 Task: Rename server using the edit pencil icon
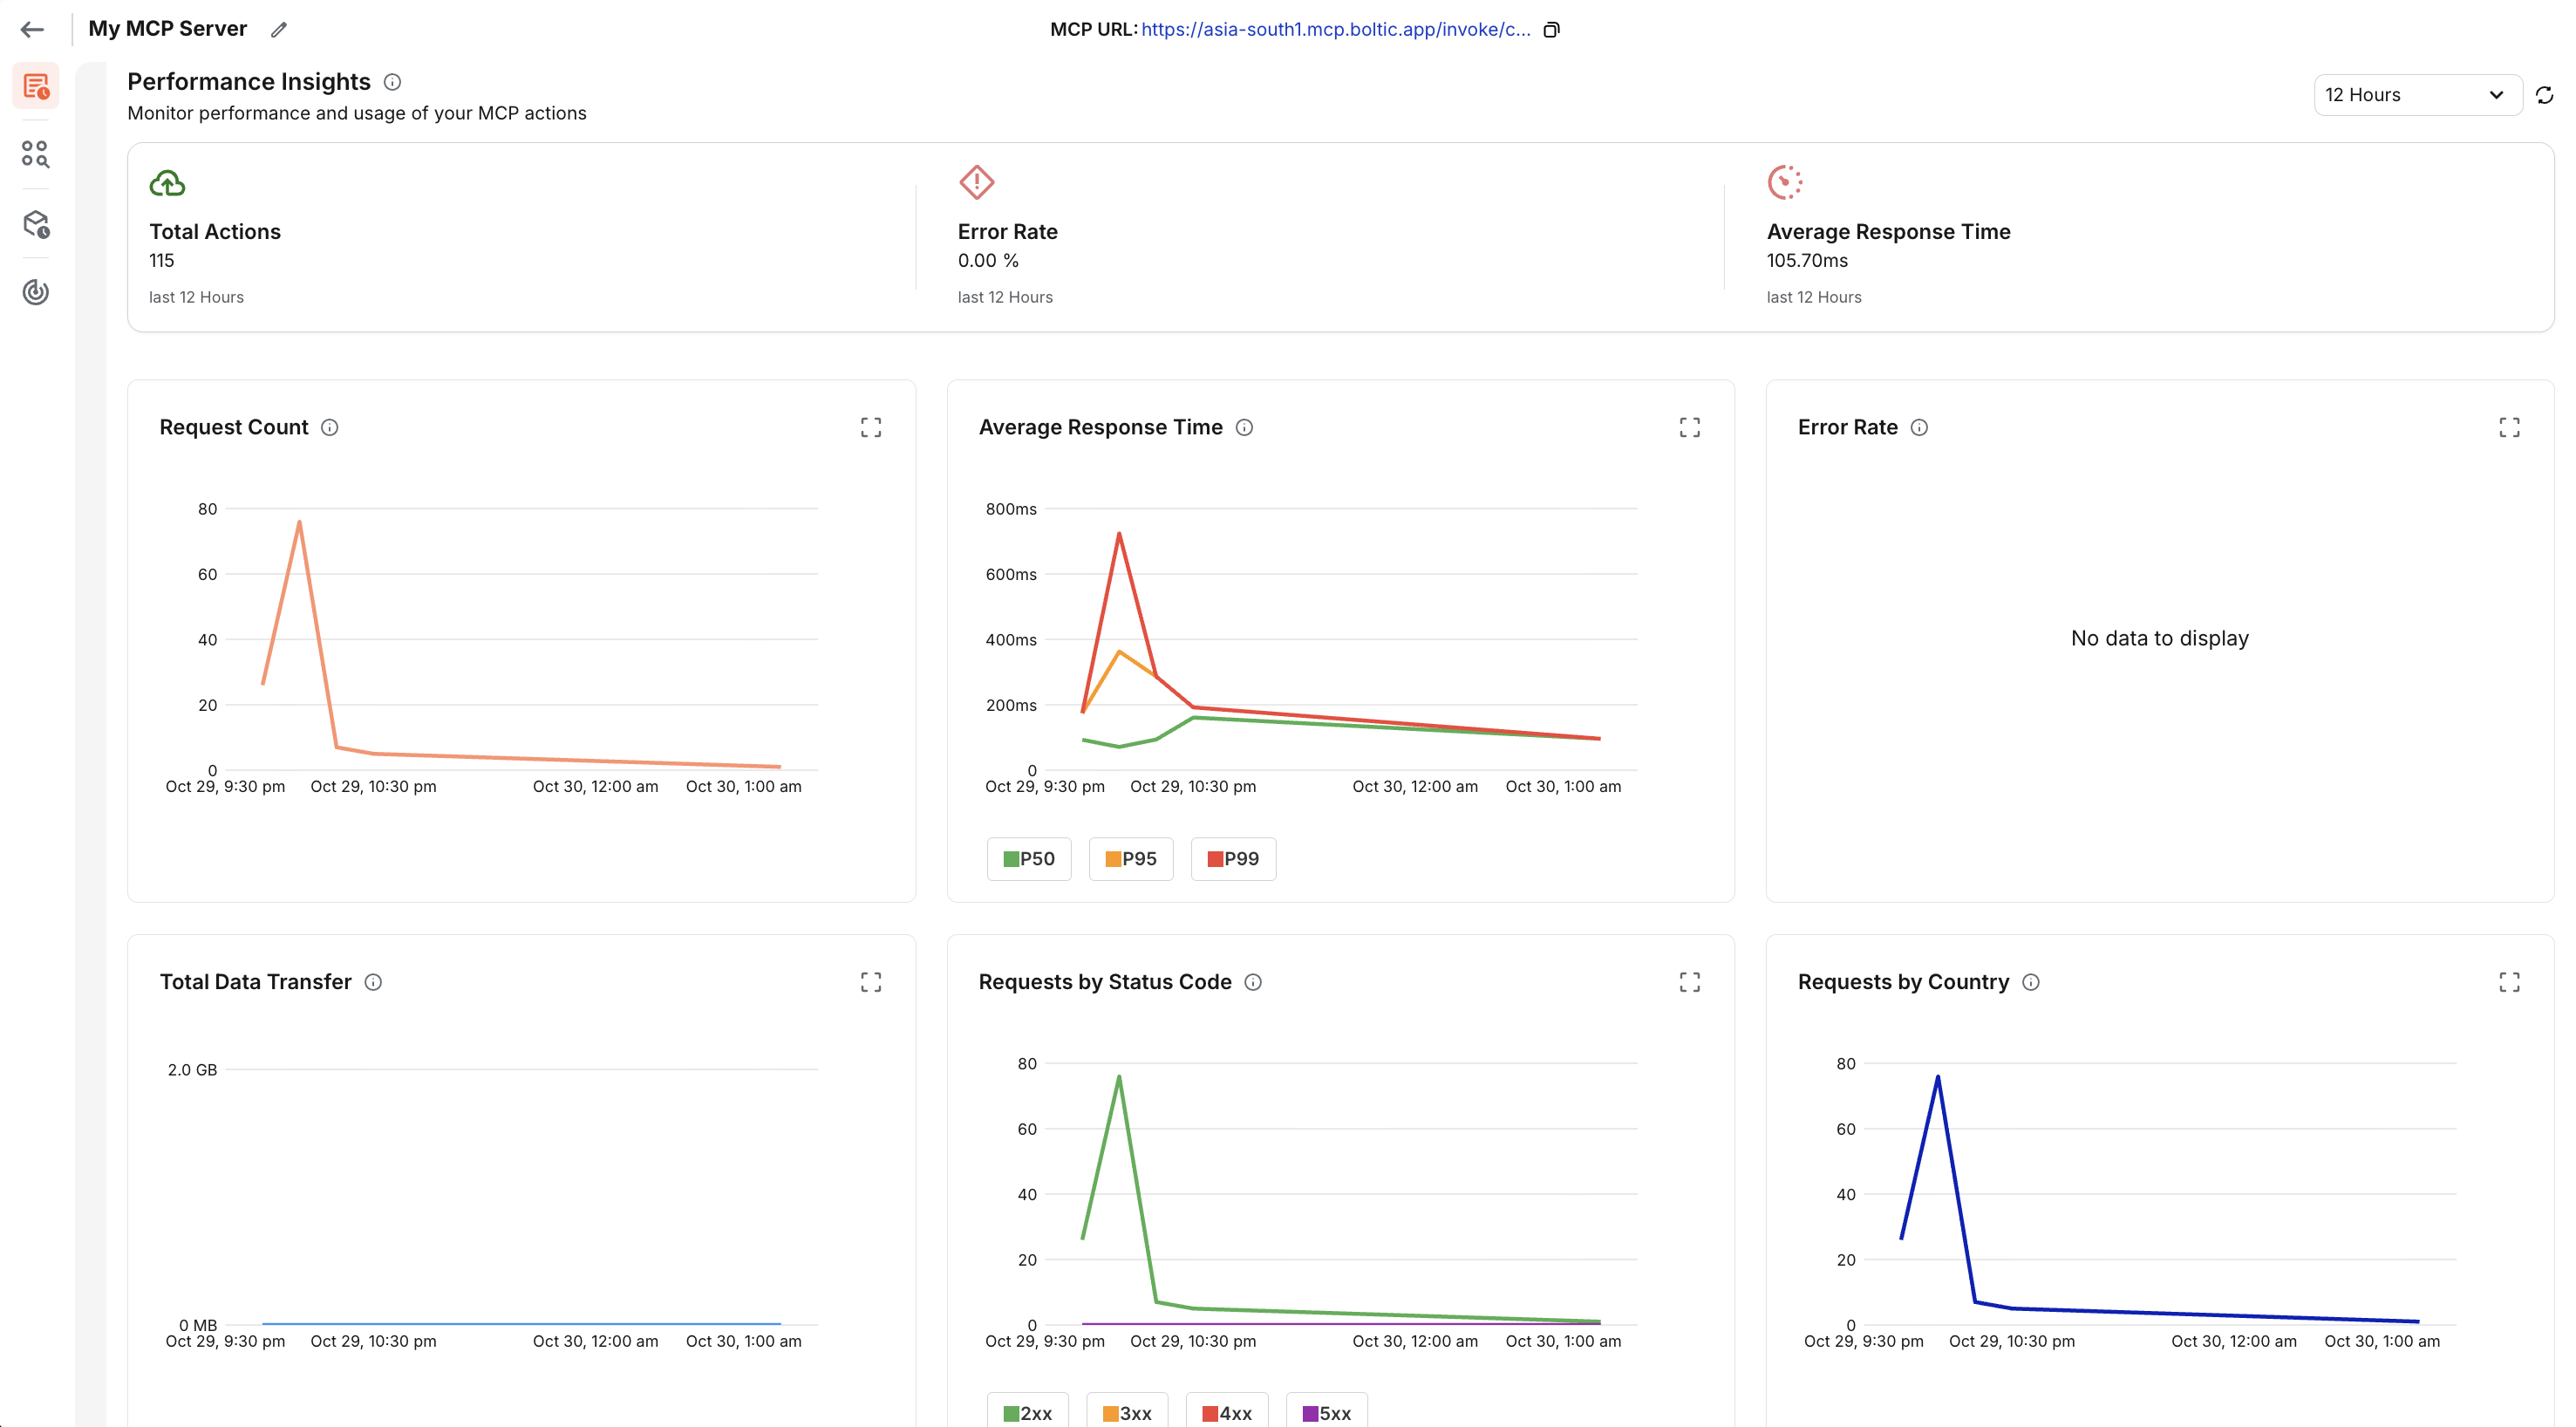(x=278, y=29)
